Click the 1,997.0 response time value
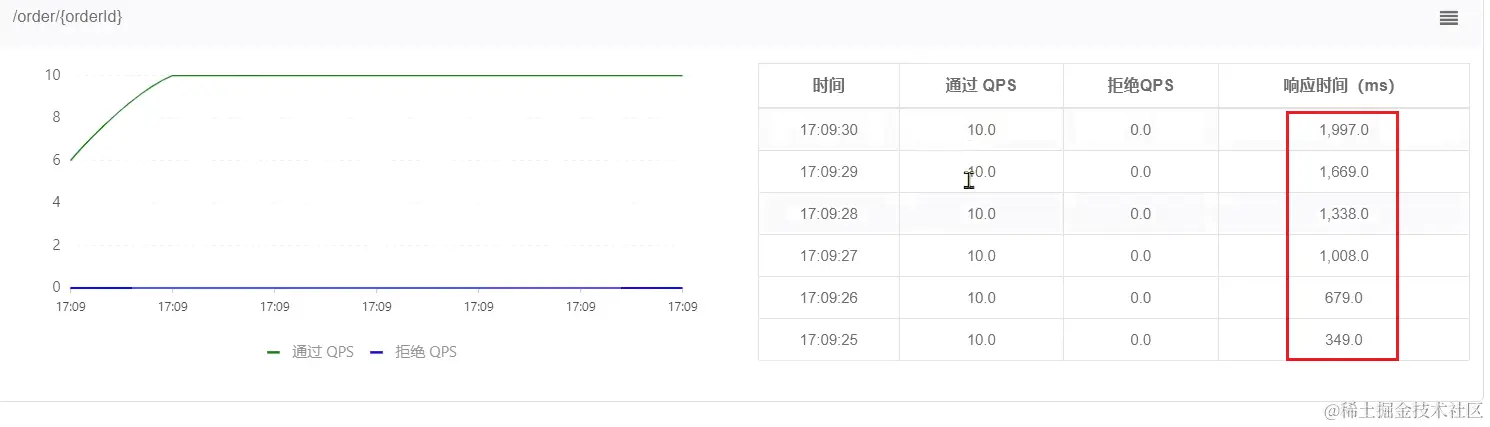 [x=1343, y=130]
